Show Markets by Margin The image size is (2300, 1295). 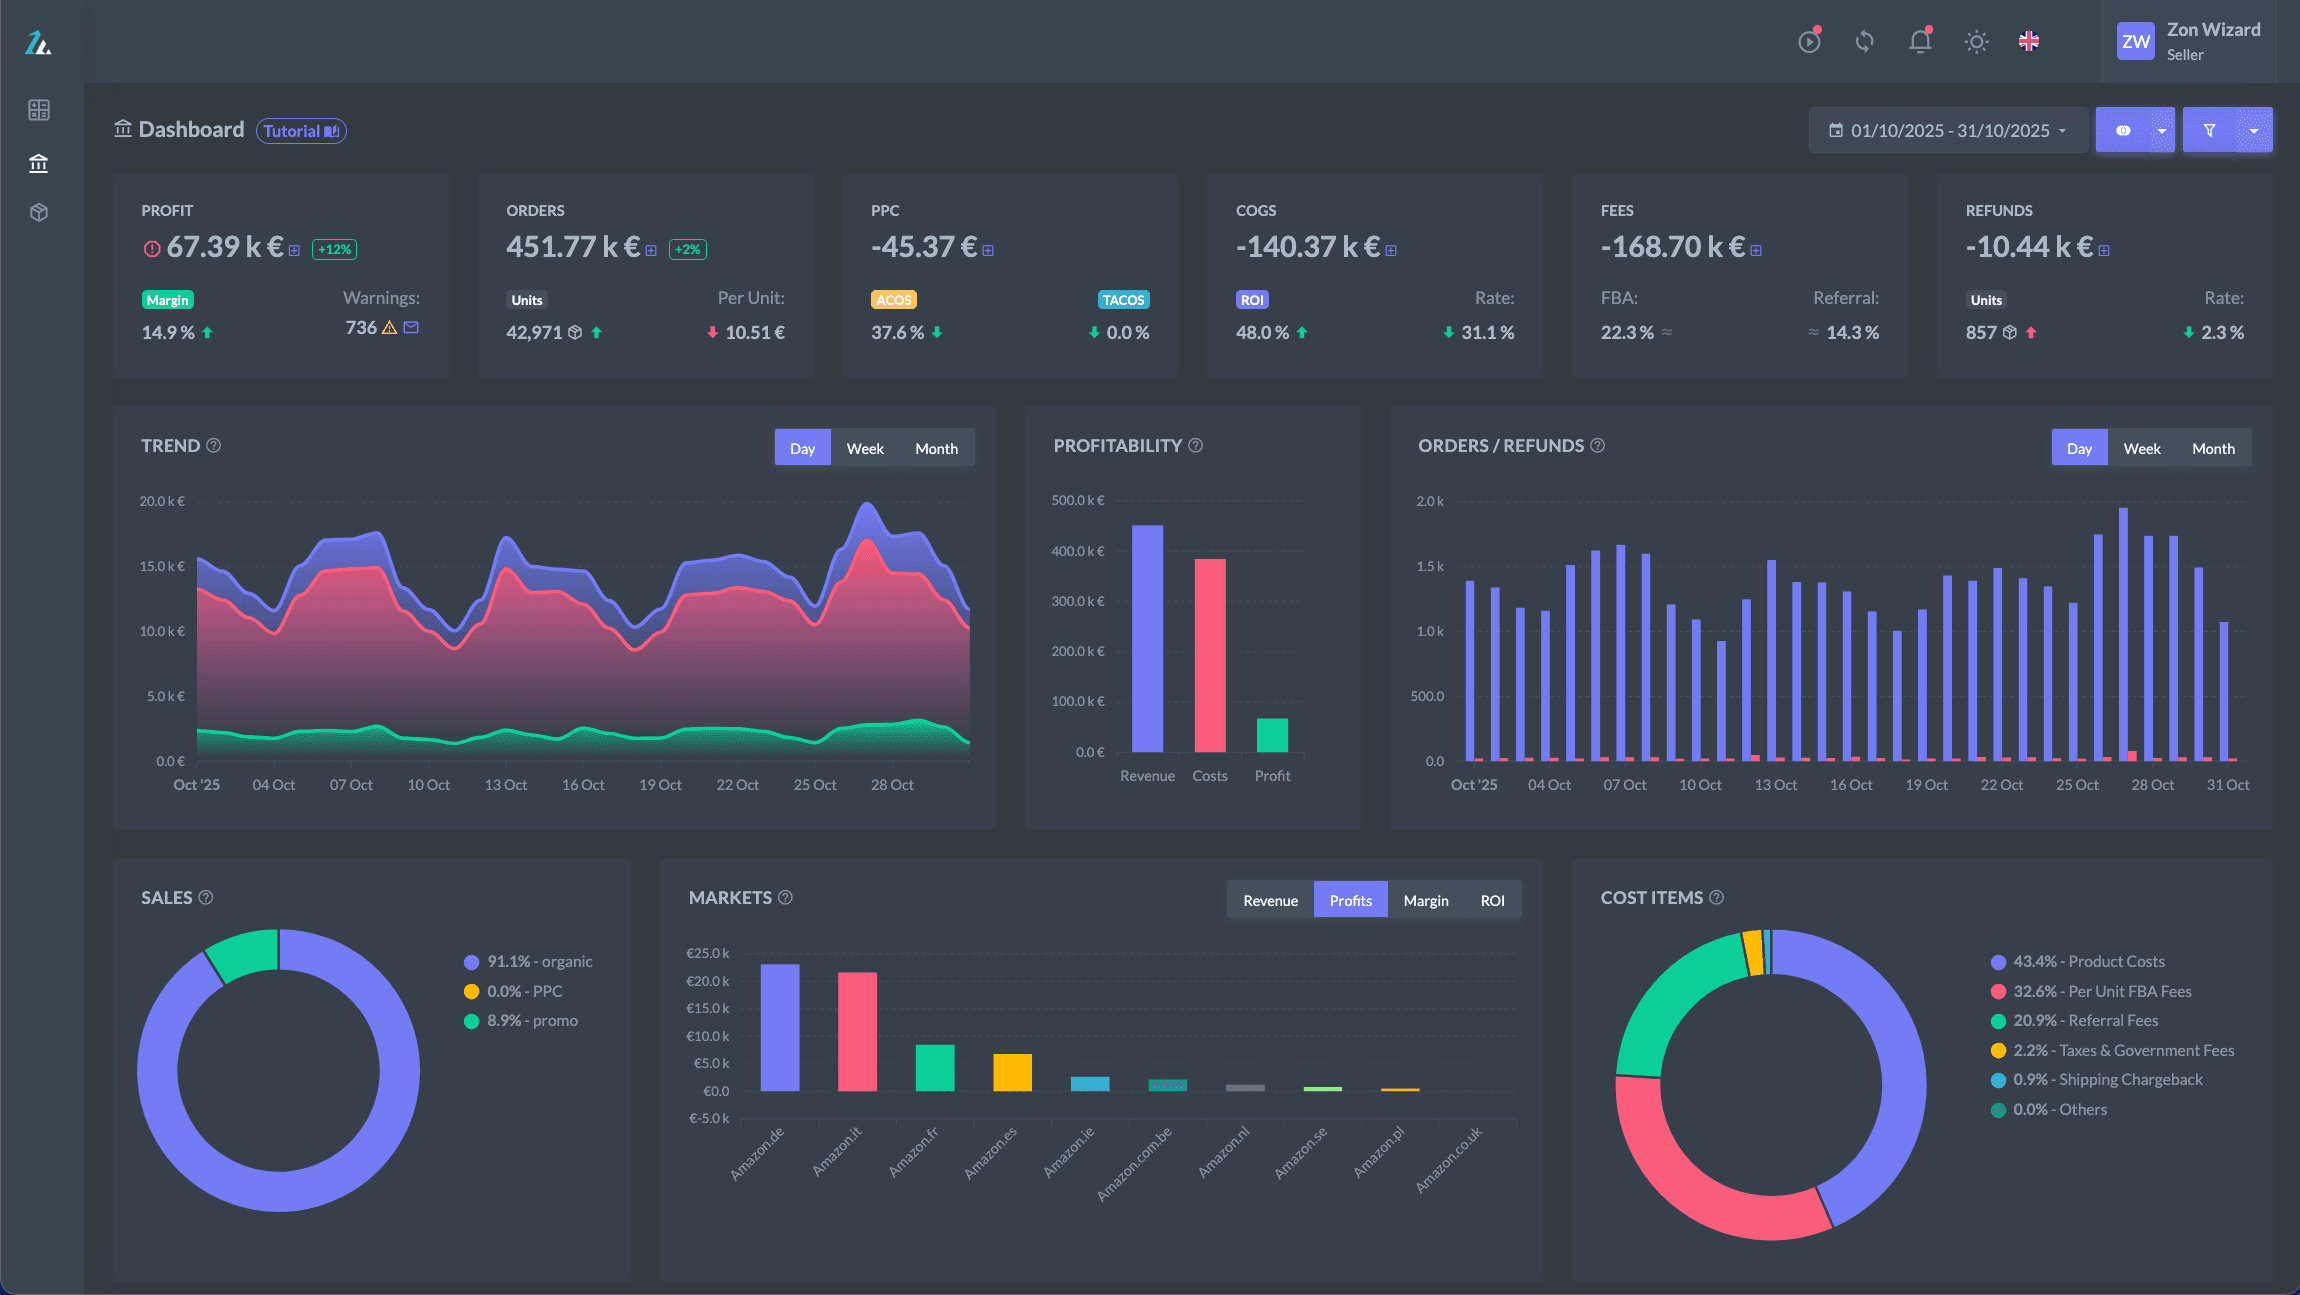tap(1425, 900)
